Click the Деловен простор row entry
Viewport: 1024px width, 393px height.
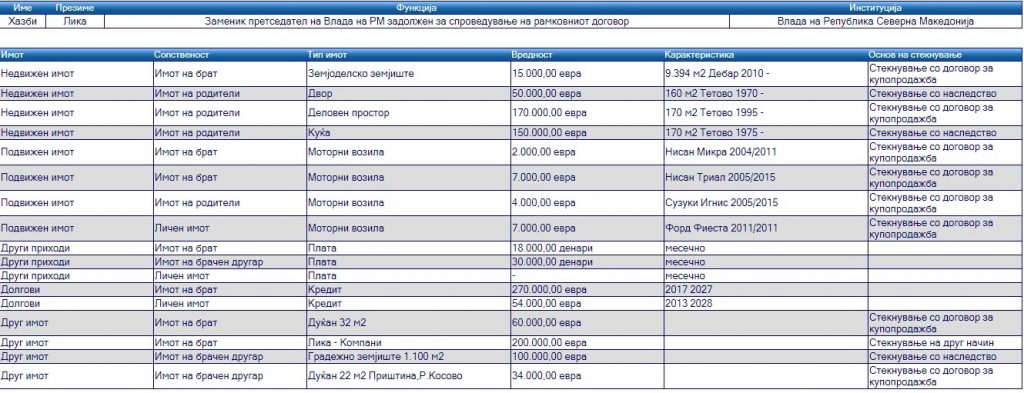click(x=408, y=113)
